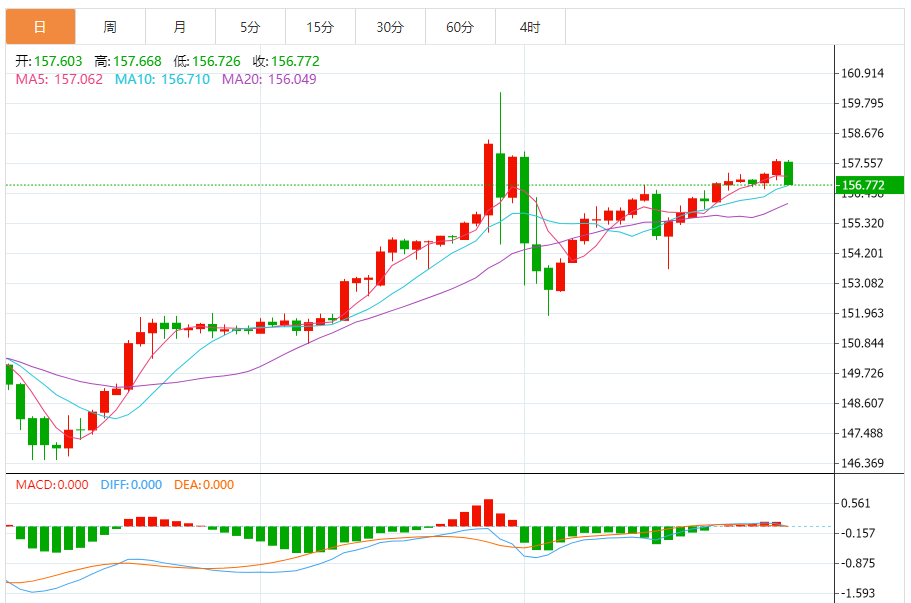
Task: Select the 日 (daily) timeframe tab
Action: point(40,27)
